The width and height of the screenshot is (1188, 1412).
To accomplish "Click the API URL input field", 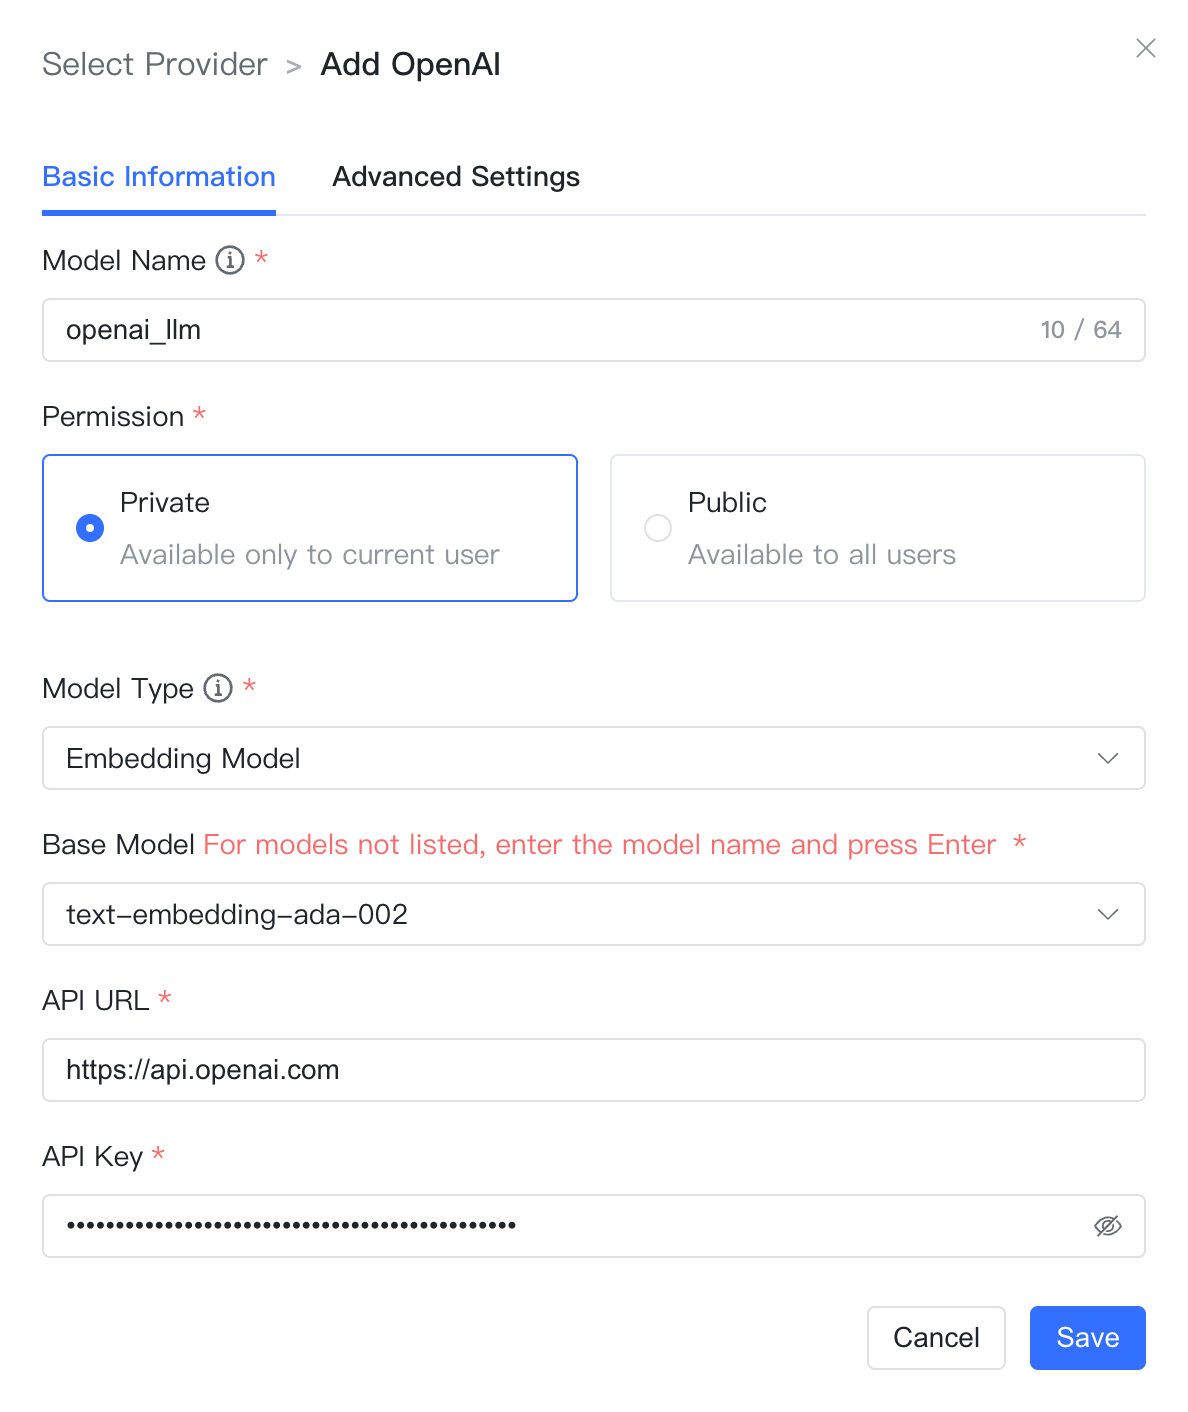I will [594, 1070].
